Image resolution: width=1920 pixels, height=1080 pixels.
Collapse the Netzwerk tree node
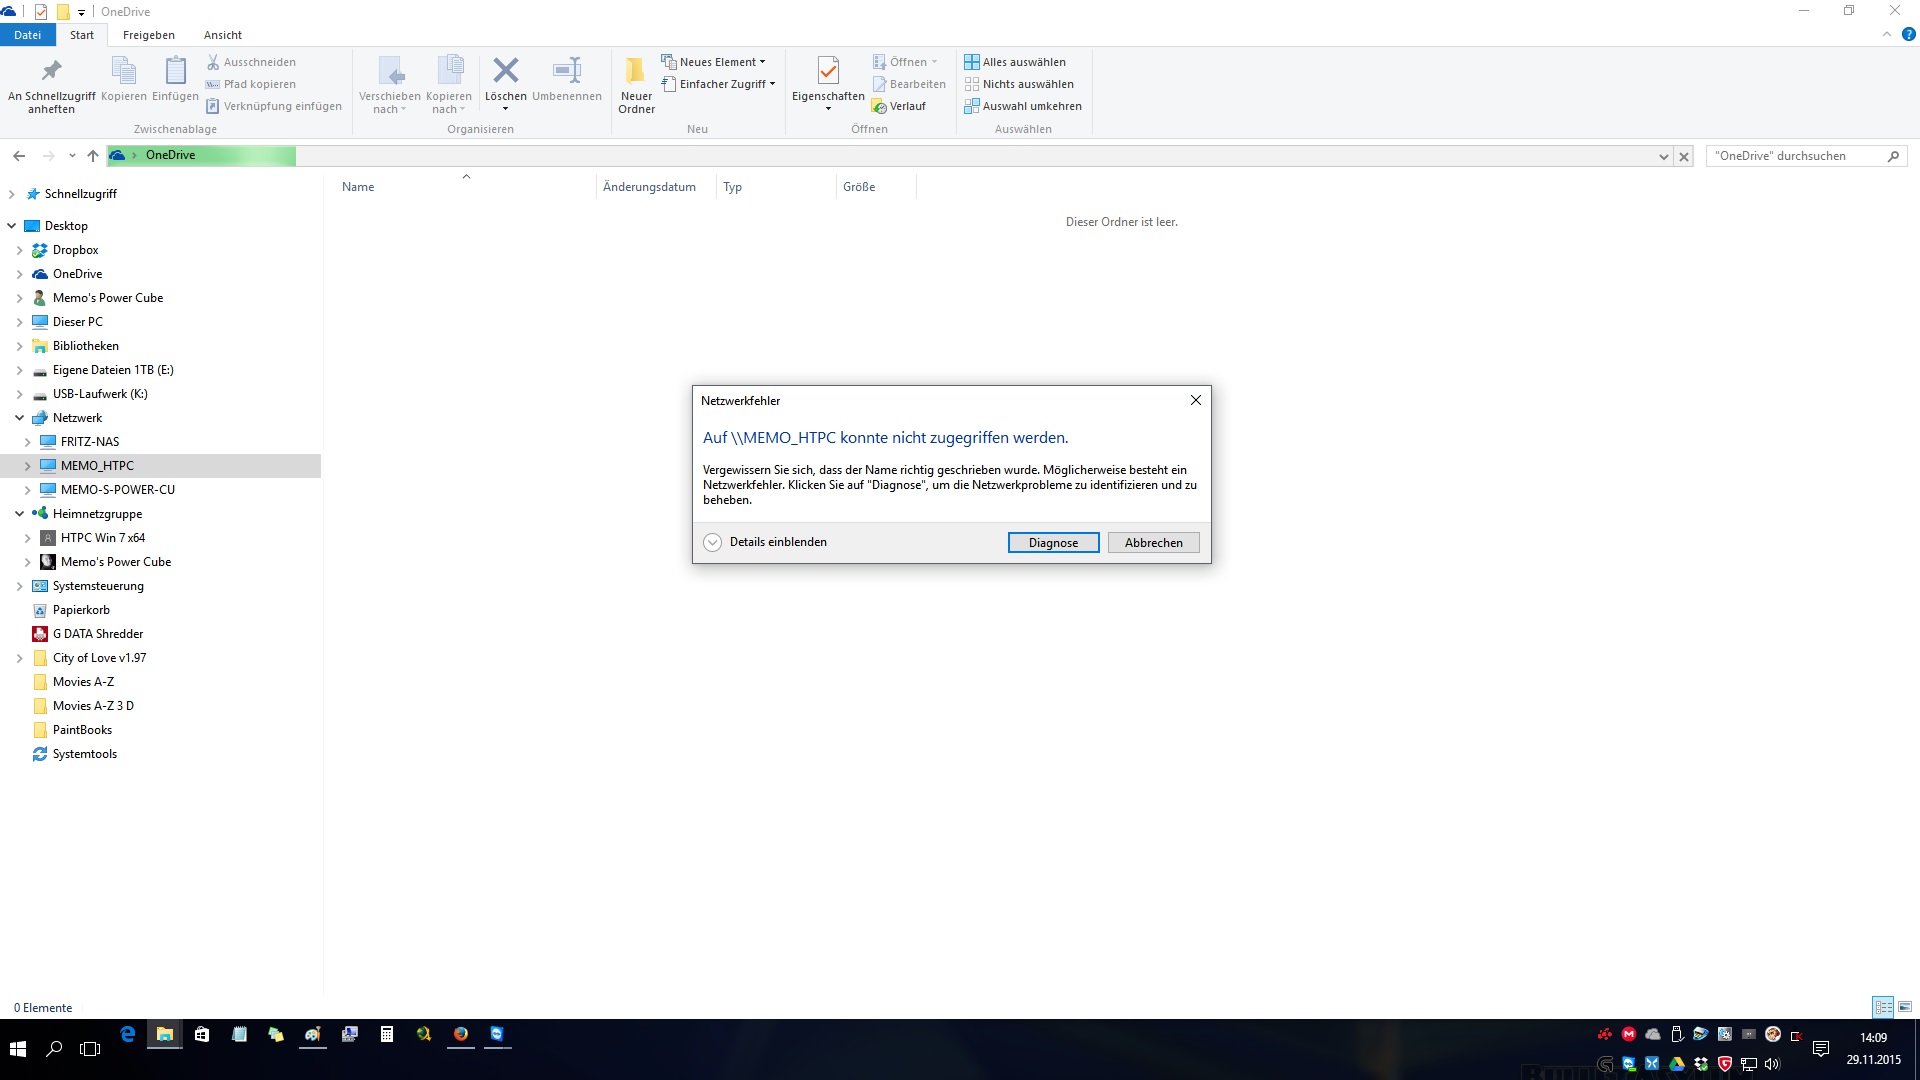click(x=19, y=418)
